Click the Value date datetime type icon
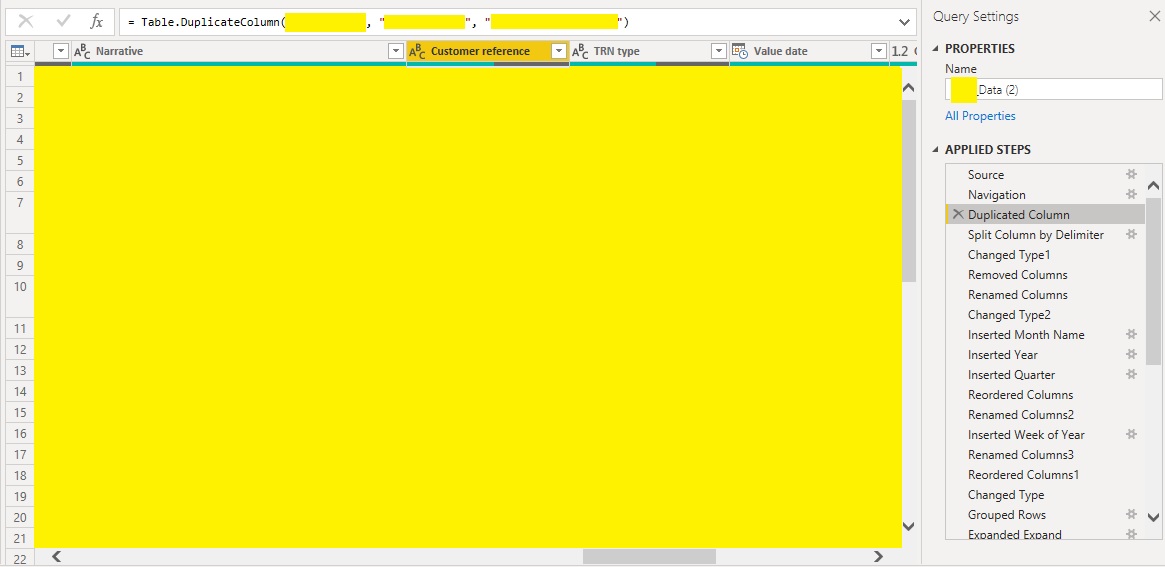The width and height of the screenshot is (1165, 567). pos(740,51)
